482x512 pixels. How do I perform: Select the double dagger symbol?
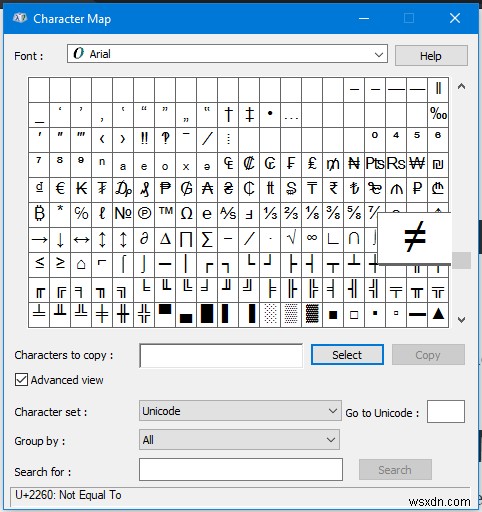click(249, 115)
